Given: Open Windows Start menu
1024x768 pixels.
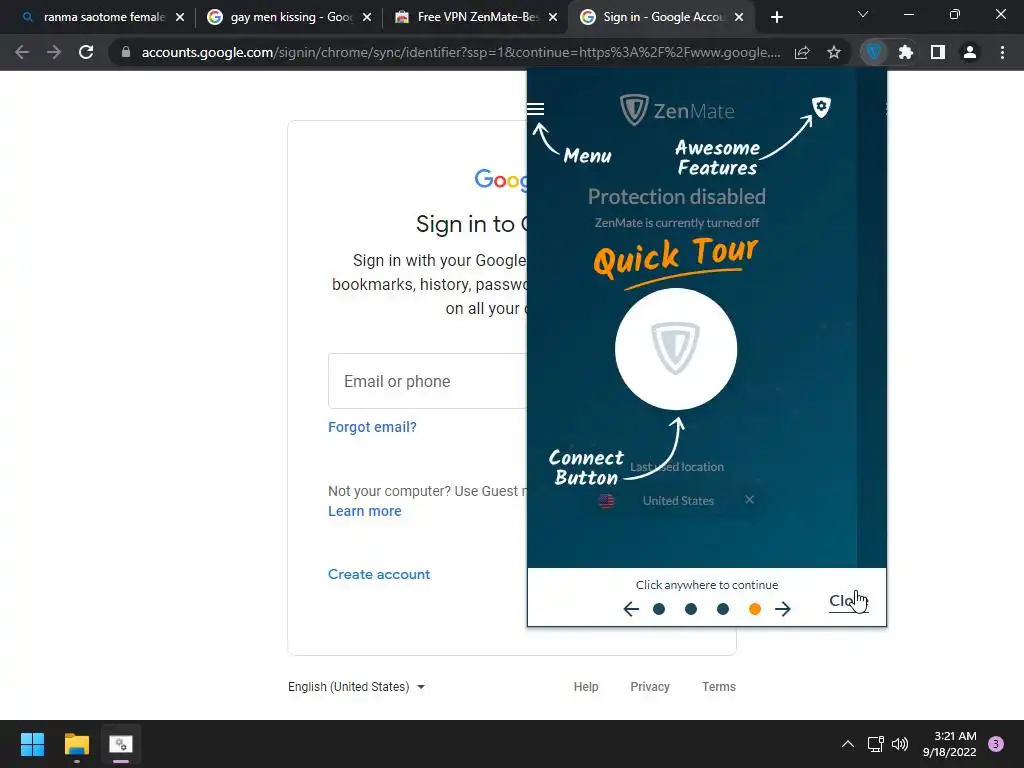Looking at the screenshot, I should point(32,744).
